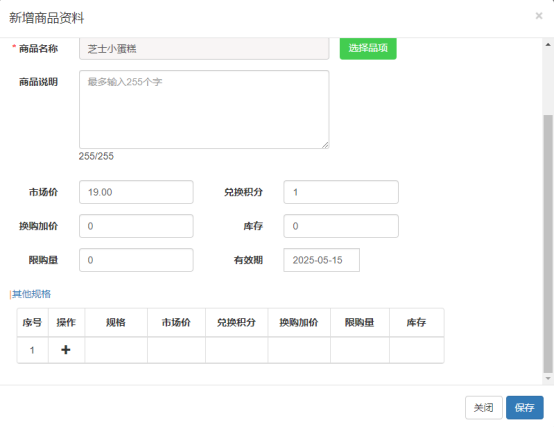Focus the 商品名称 input field
The width and height of the screenshot is (554, 427).
click(204, 48)
